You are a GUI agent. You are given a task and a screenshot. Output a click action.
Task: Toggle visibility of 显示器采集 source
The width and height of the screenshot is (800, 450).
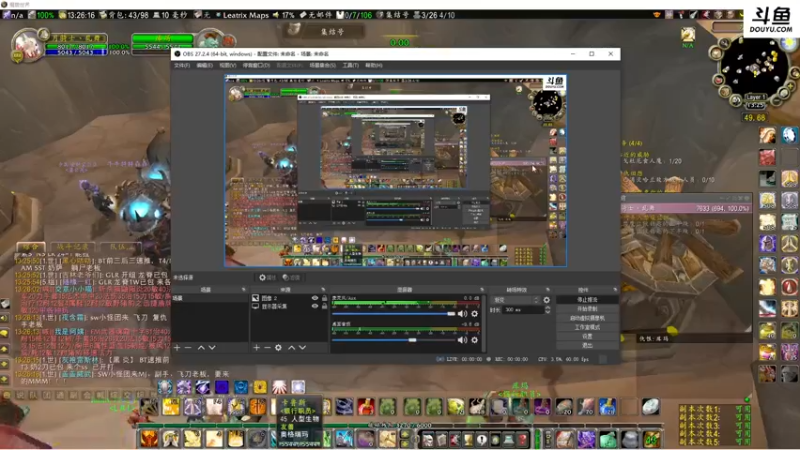click(315, 306)
